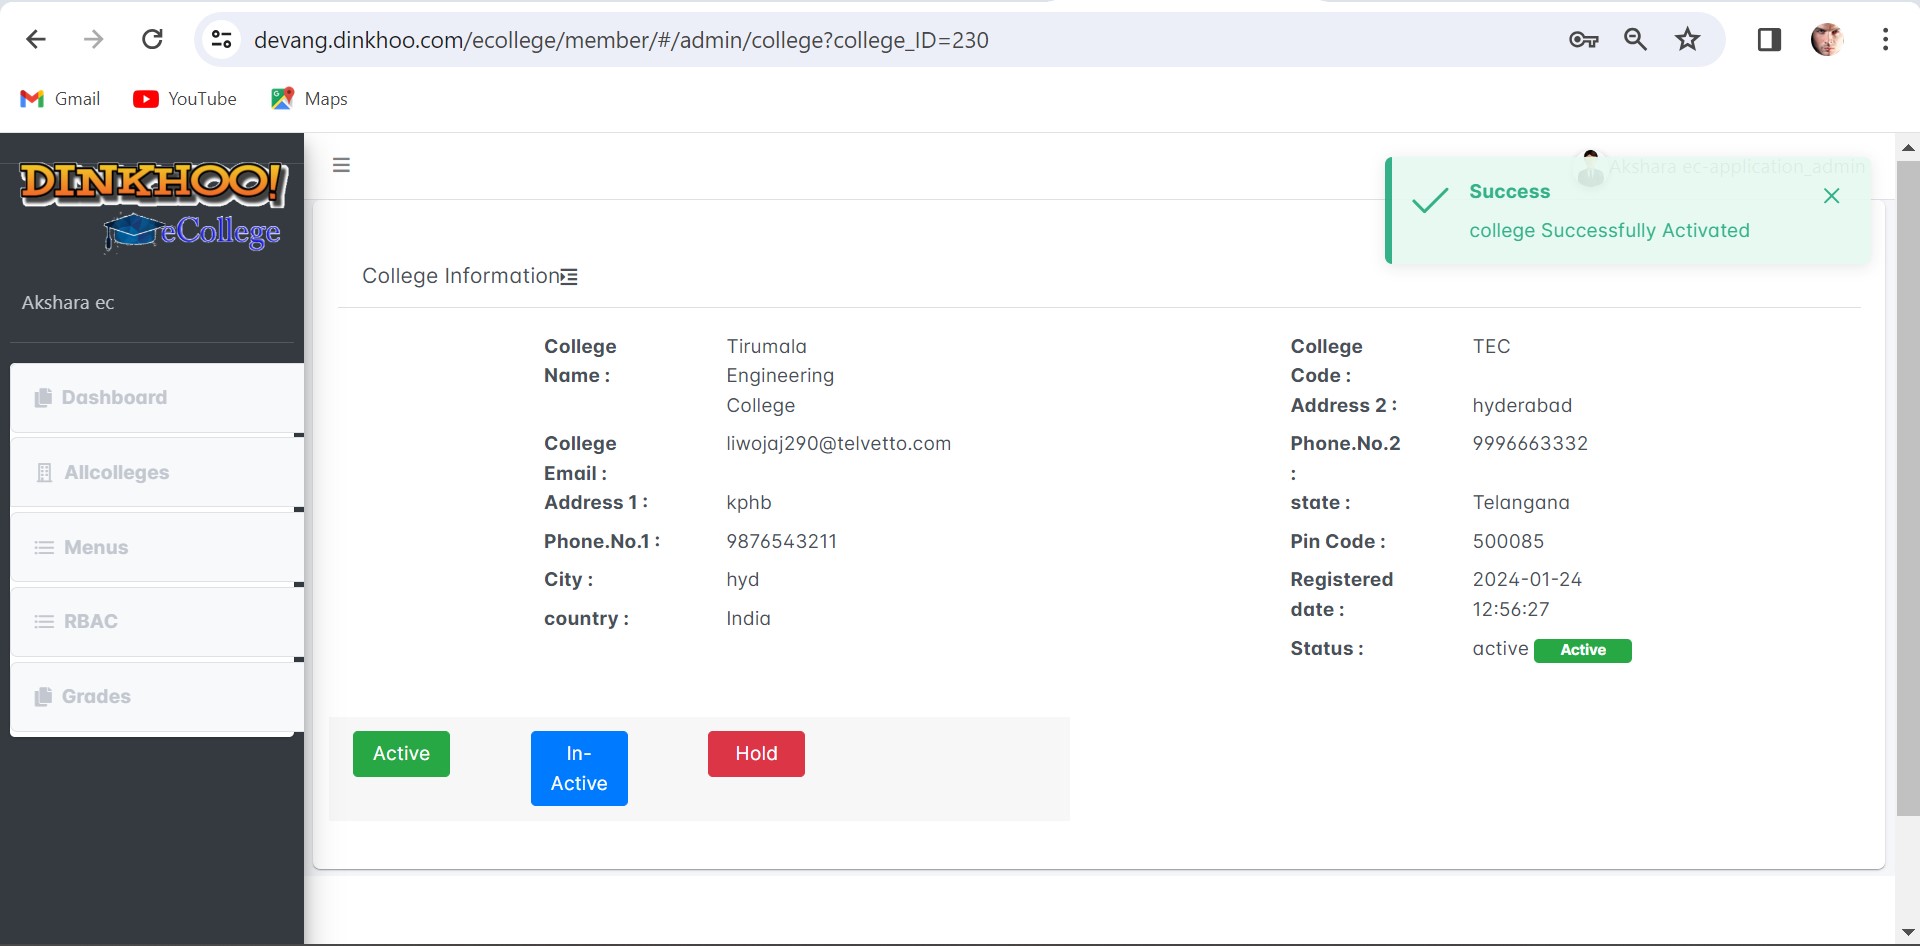Viewport: 1920px width, 946px height.
Task: Bookmark this page with the star icon
Action: [1688, 39]
